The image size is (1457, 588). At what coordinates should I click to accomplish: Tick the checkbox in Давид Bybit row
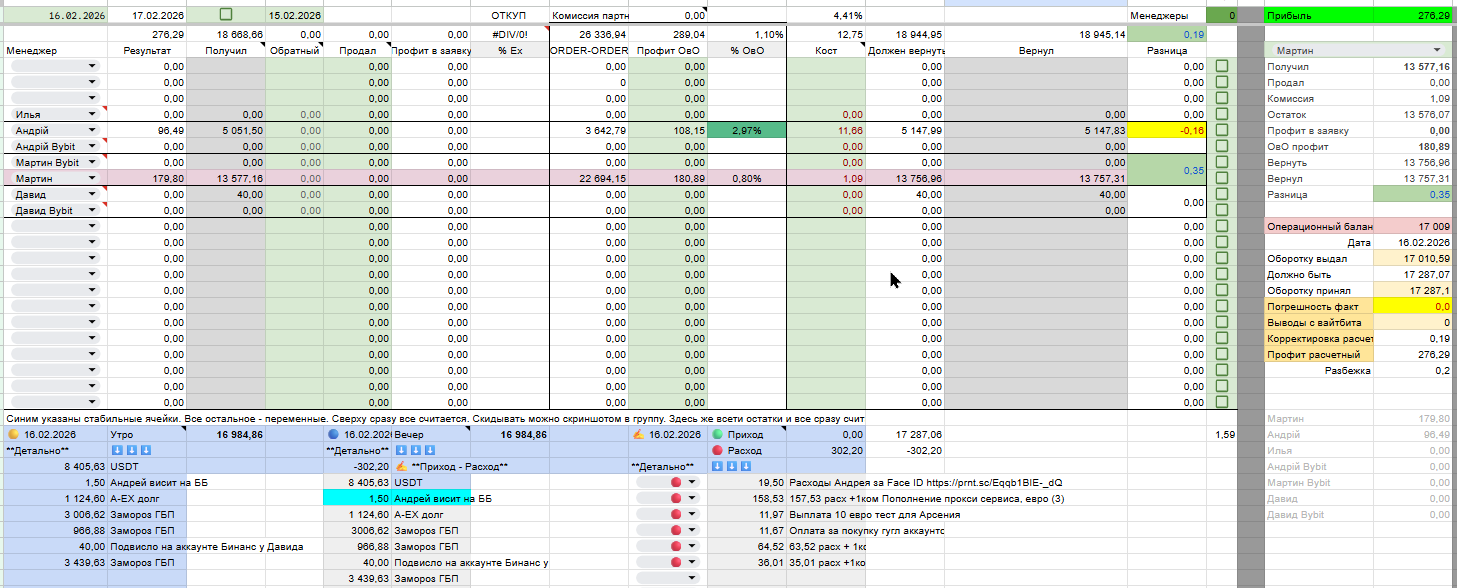tap(1221, 211)
